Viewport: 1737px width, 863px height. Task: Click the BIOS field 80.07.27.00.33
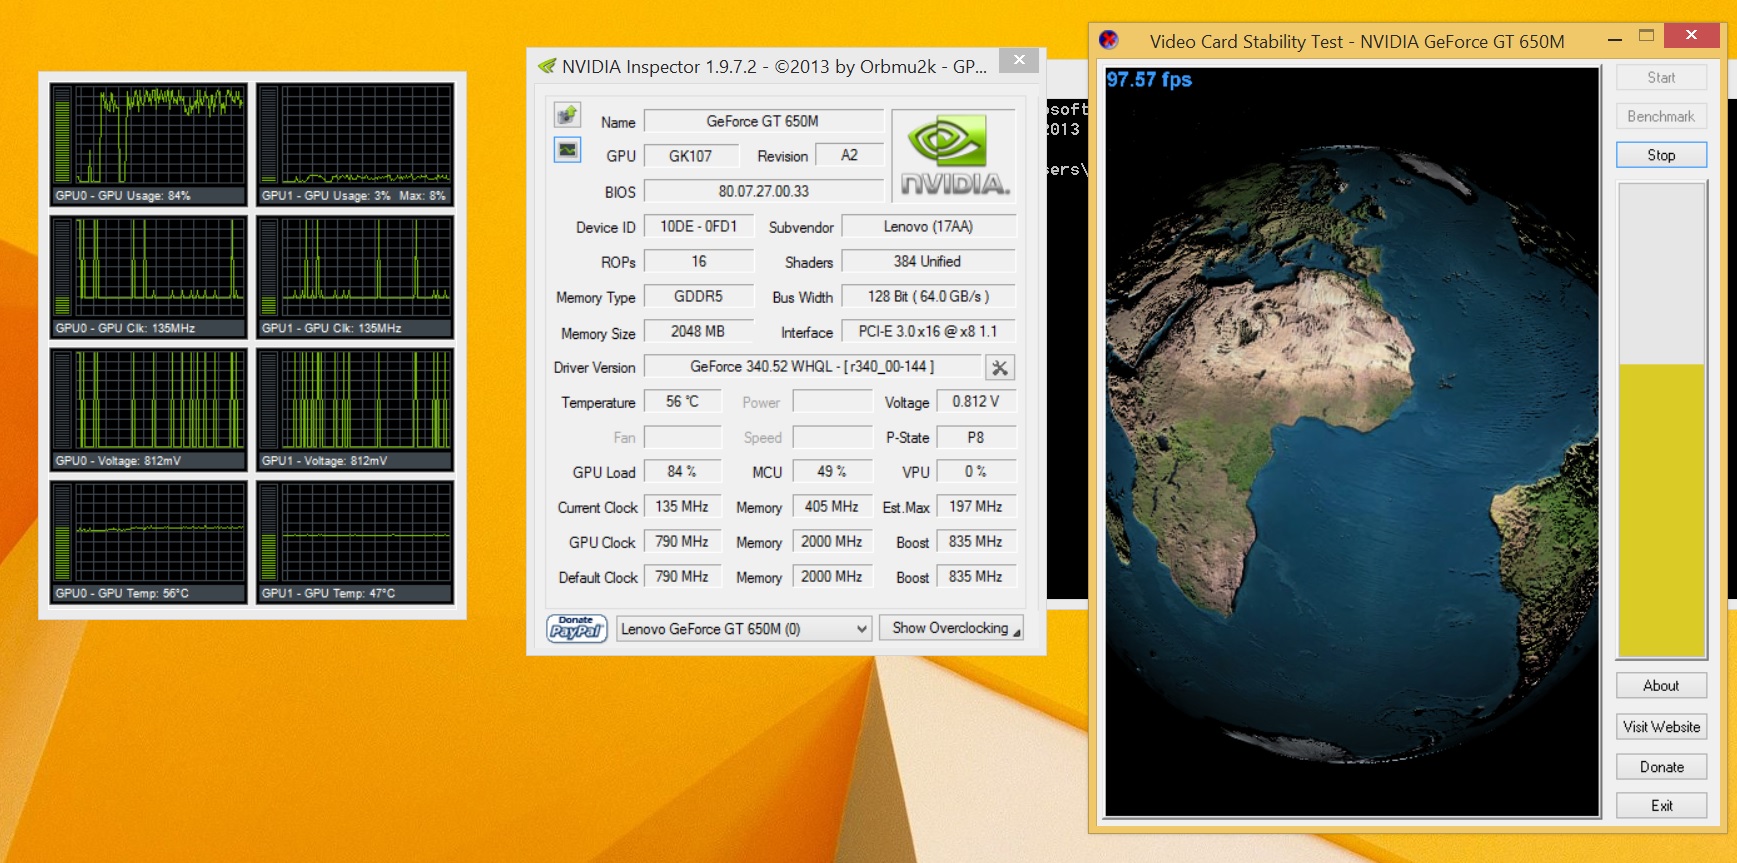click(x=763, y=191)
